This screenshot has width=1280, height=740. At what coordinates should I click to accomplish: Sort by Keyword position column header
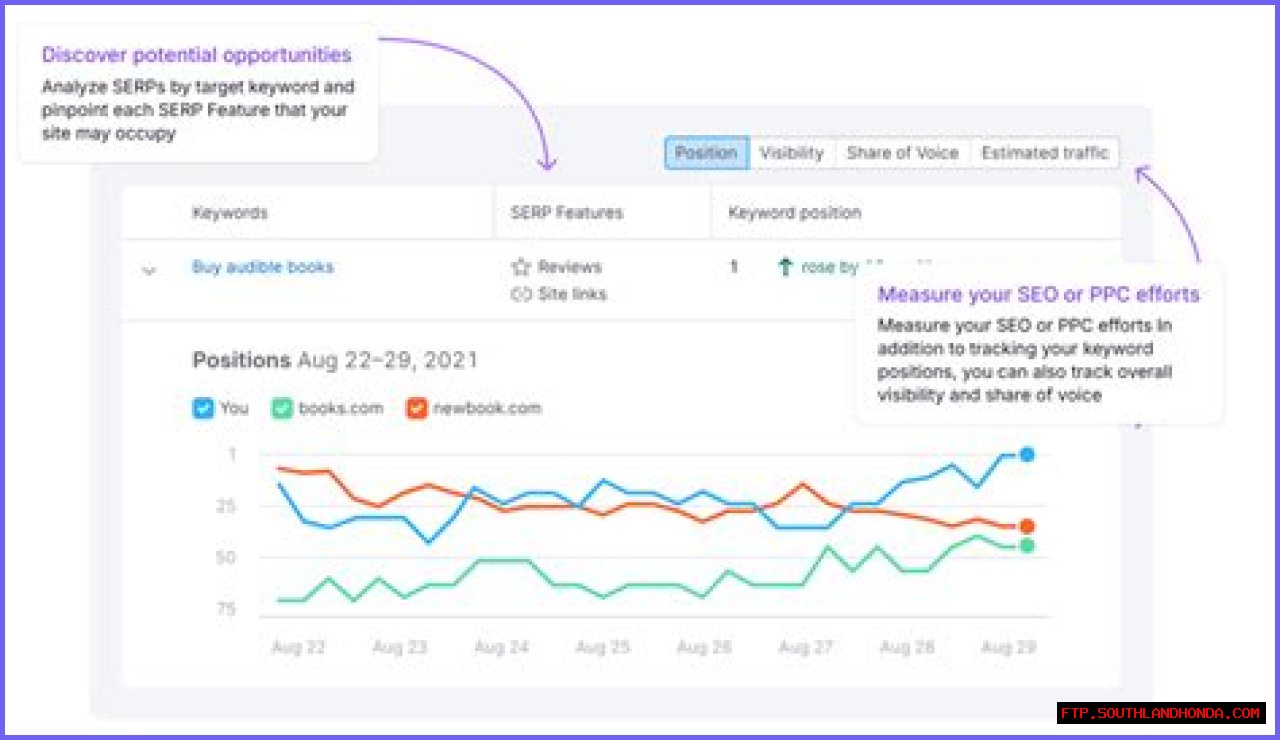794,212
